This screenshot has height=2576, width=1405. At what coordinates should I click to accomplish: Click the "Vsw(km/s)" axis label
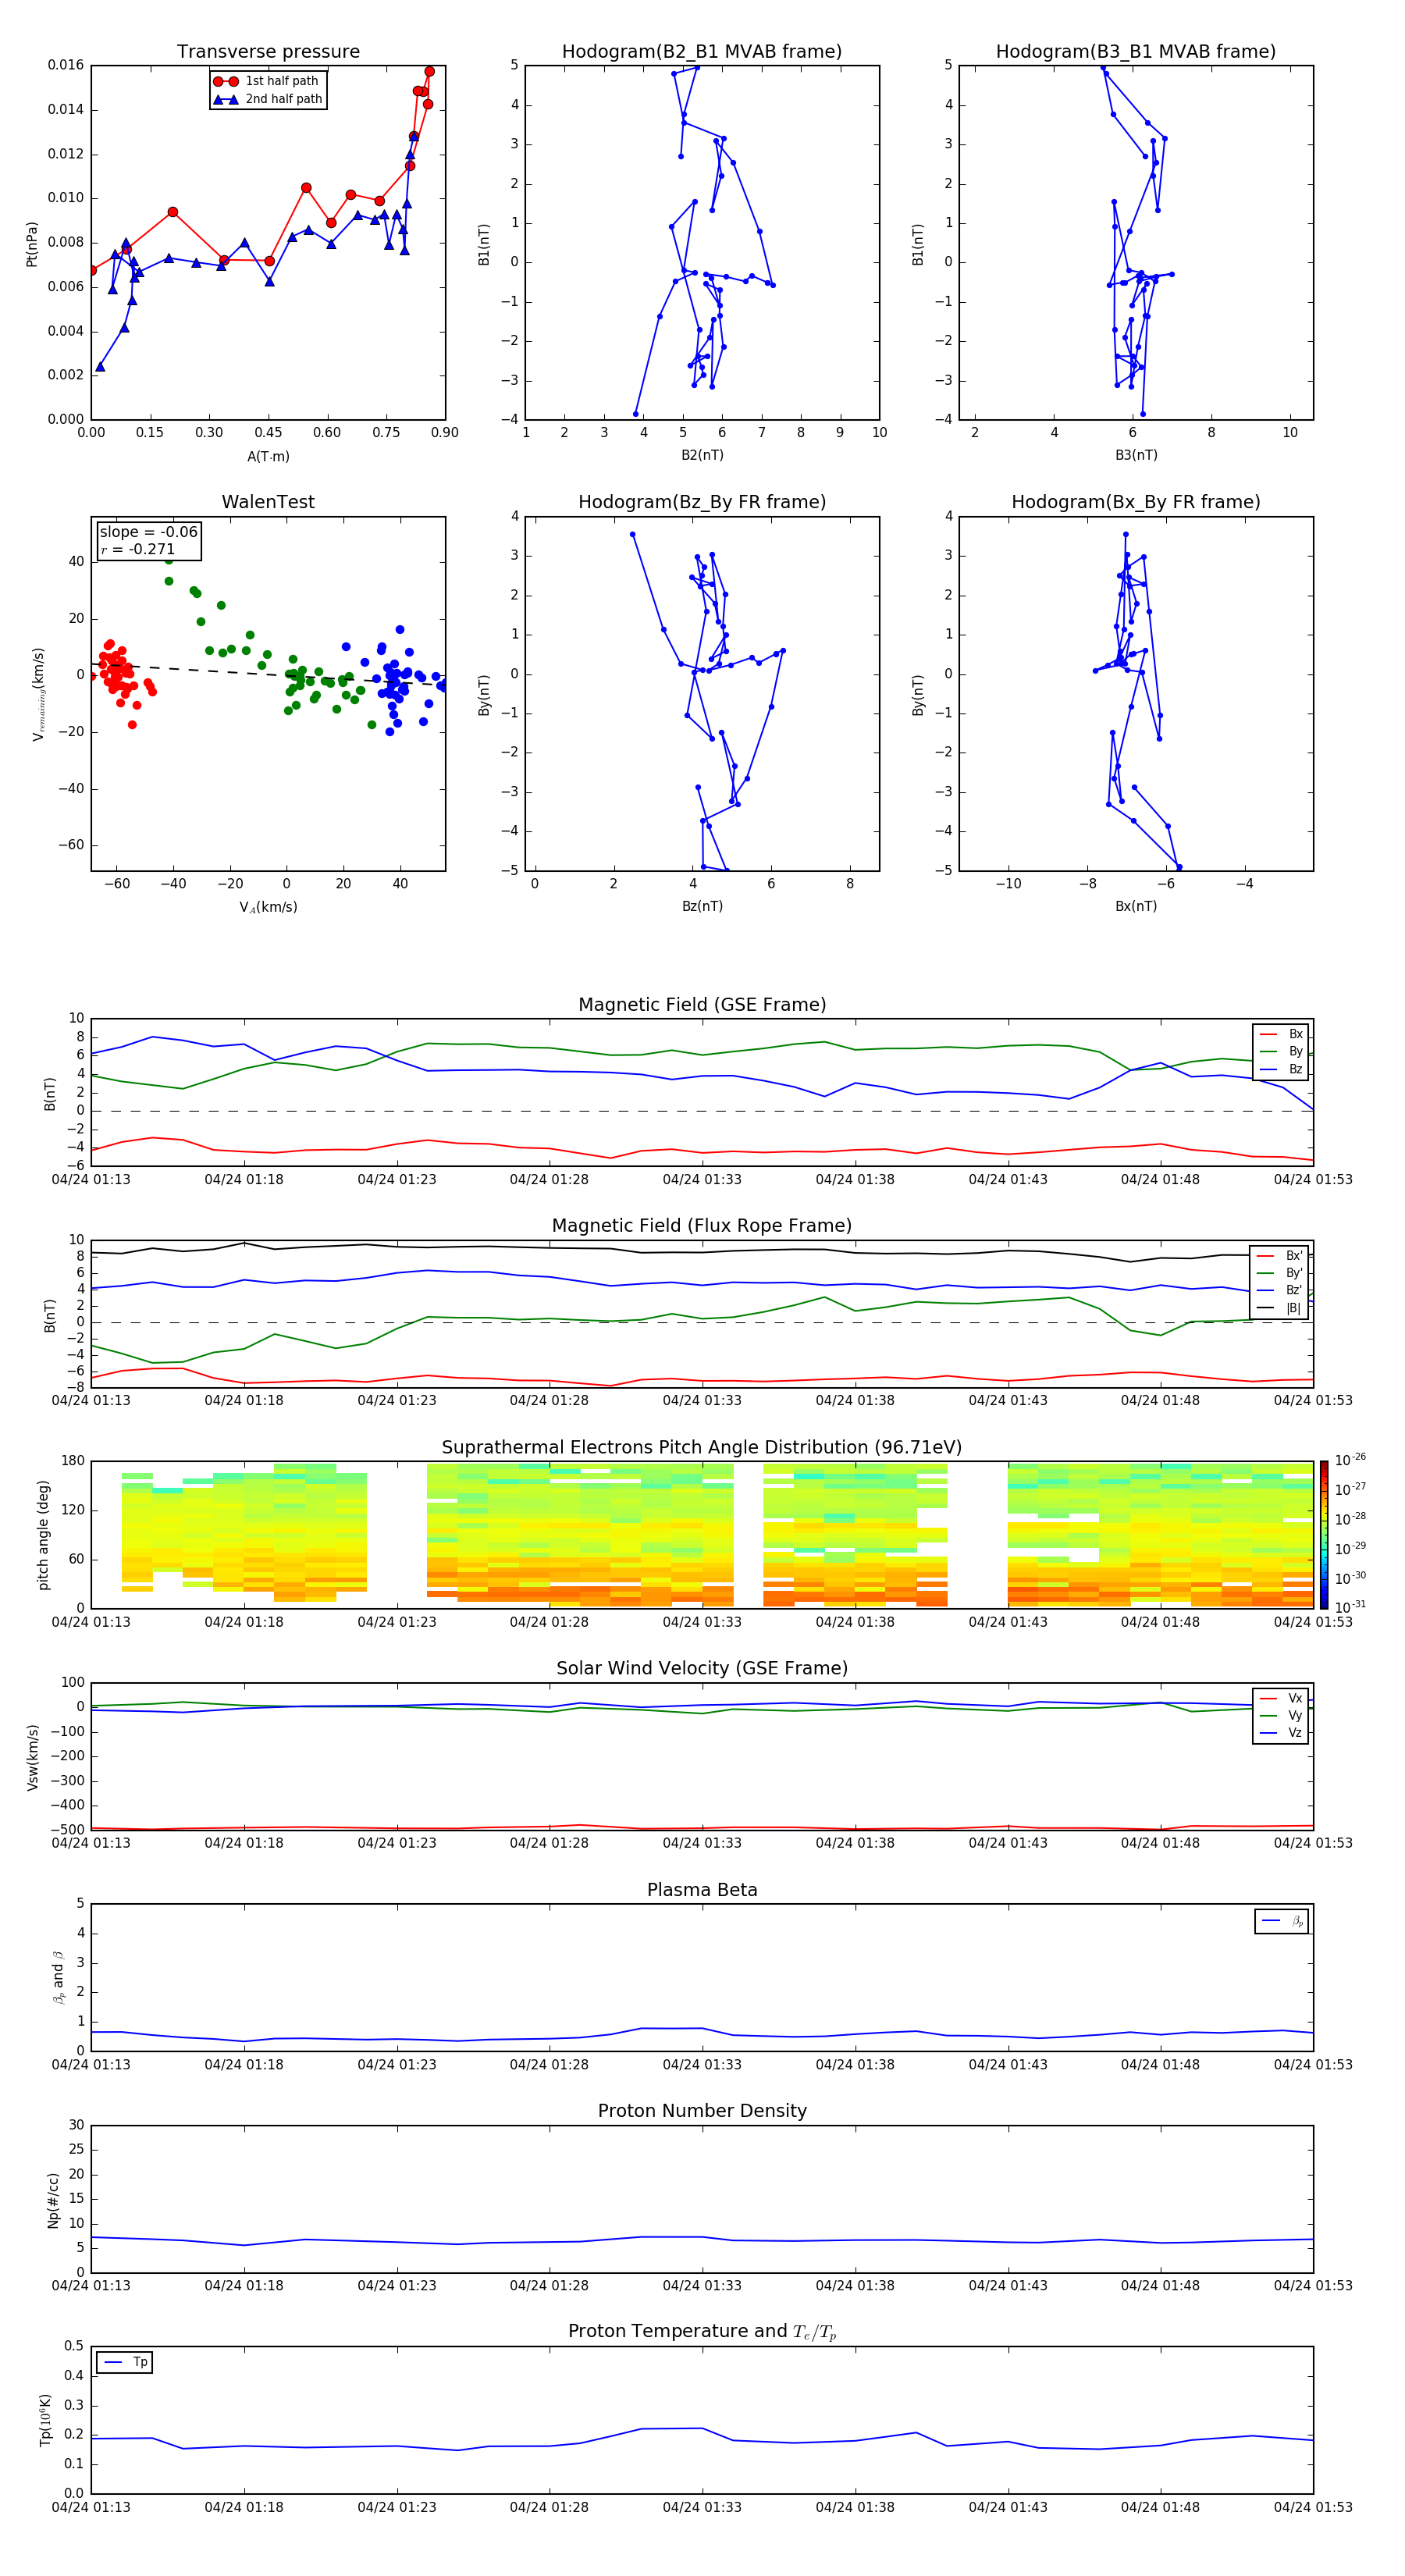click(33, 1756)
